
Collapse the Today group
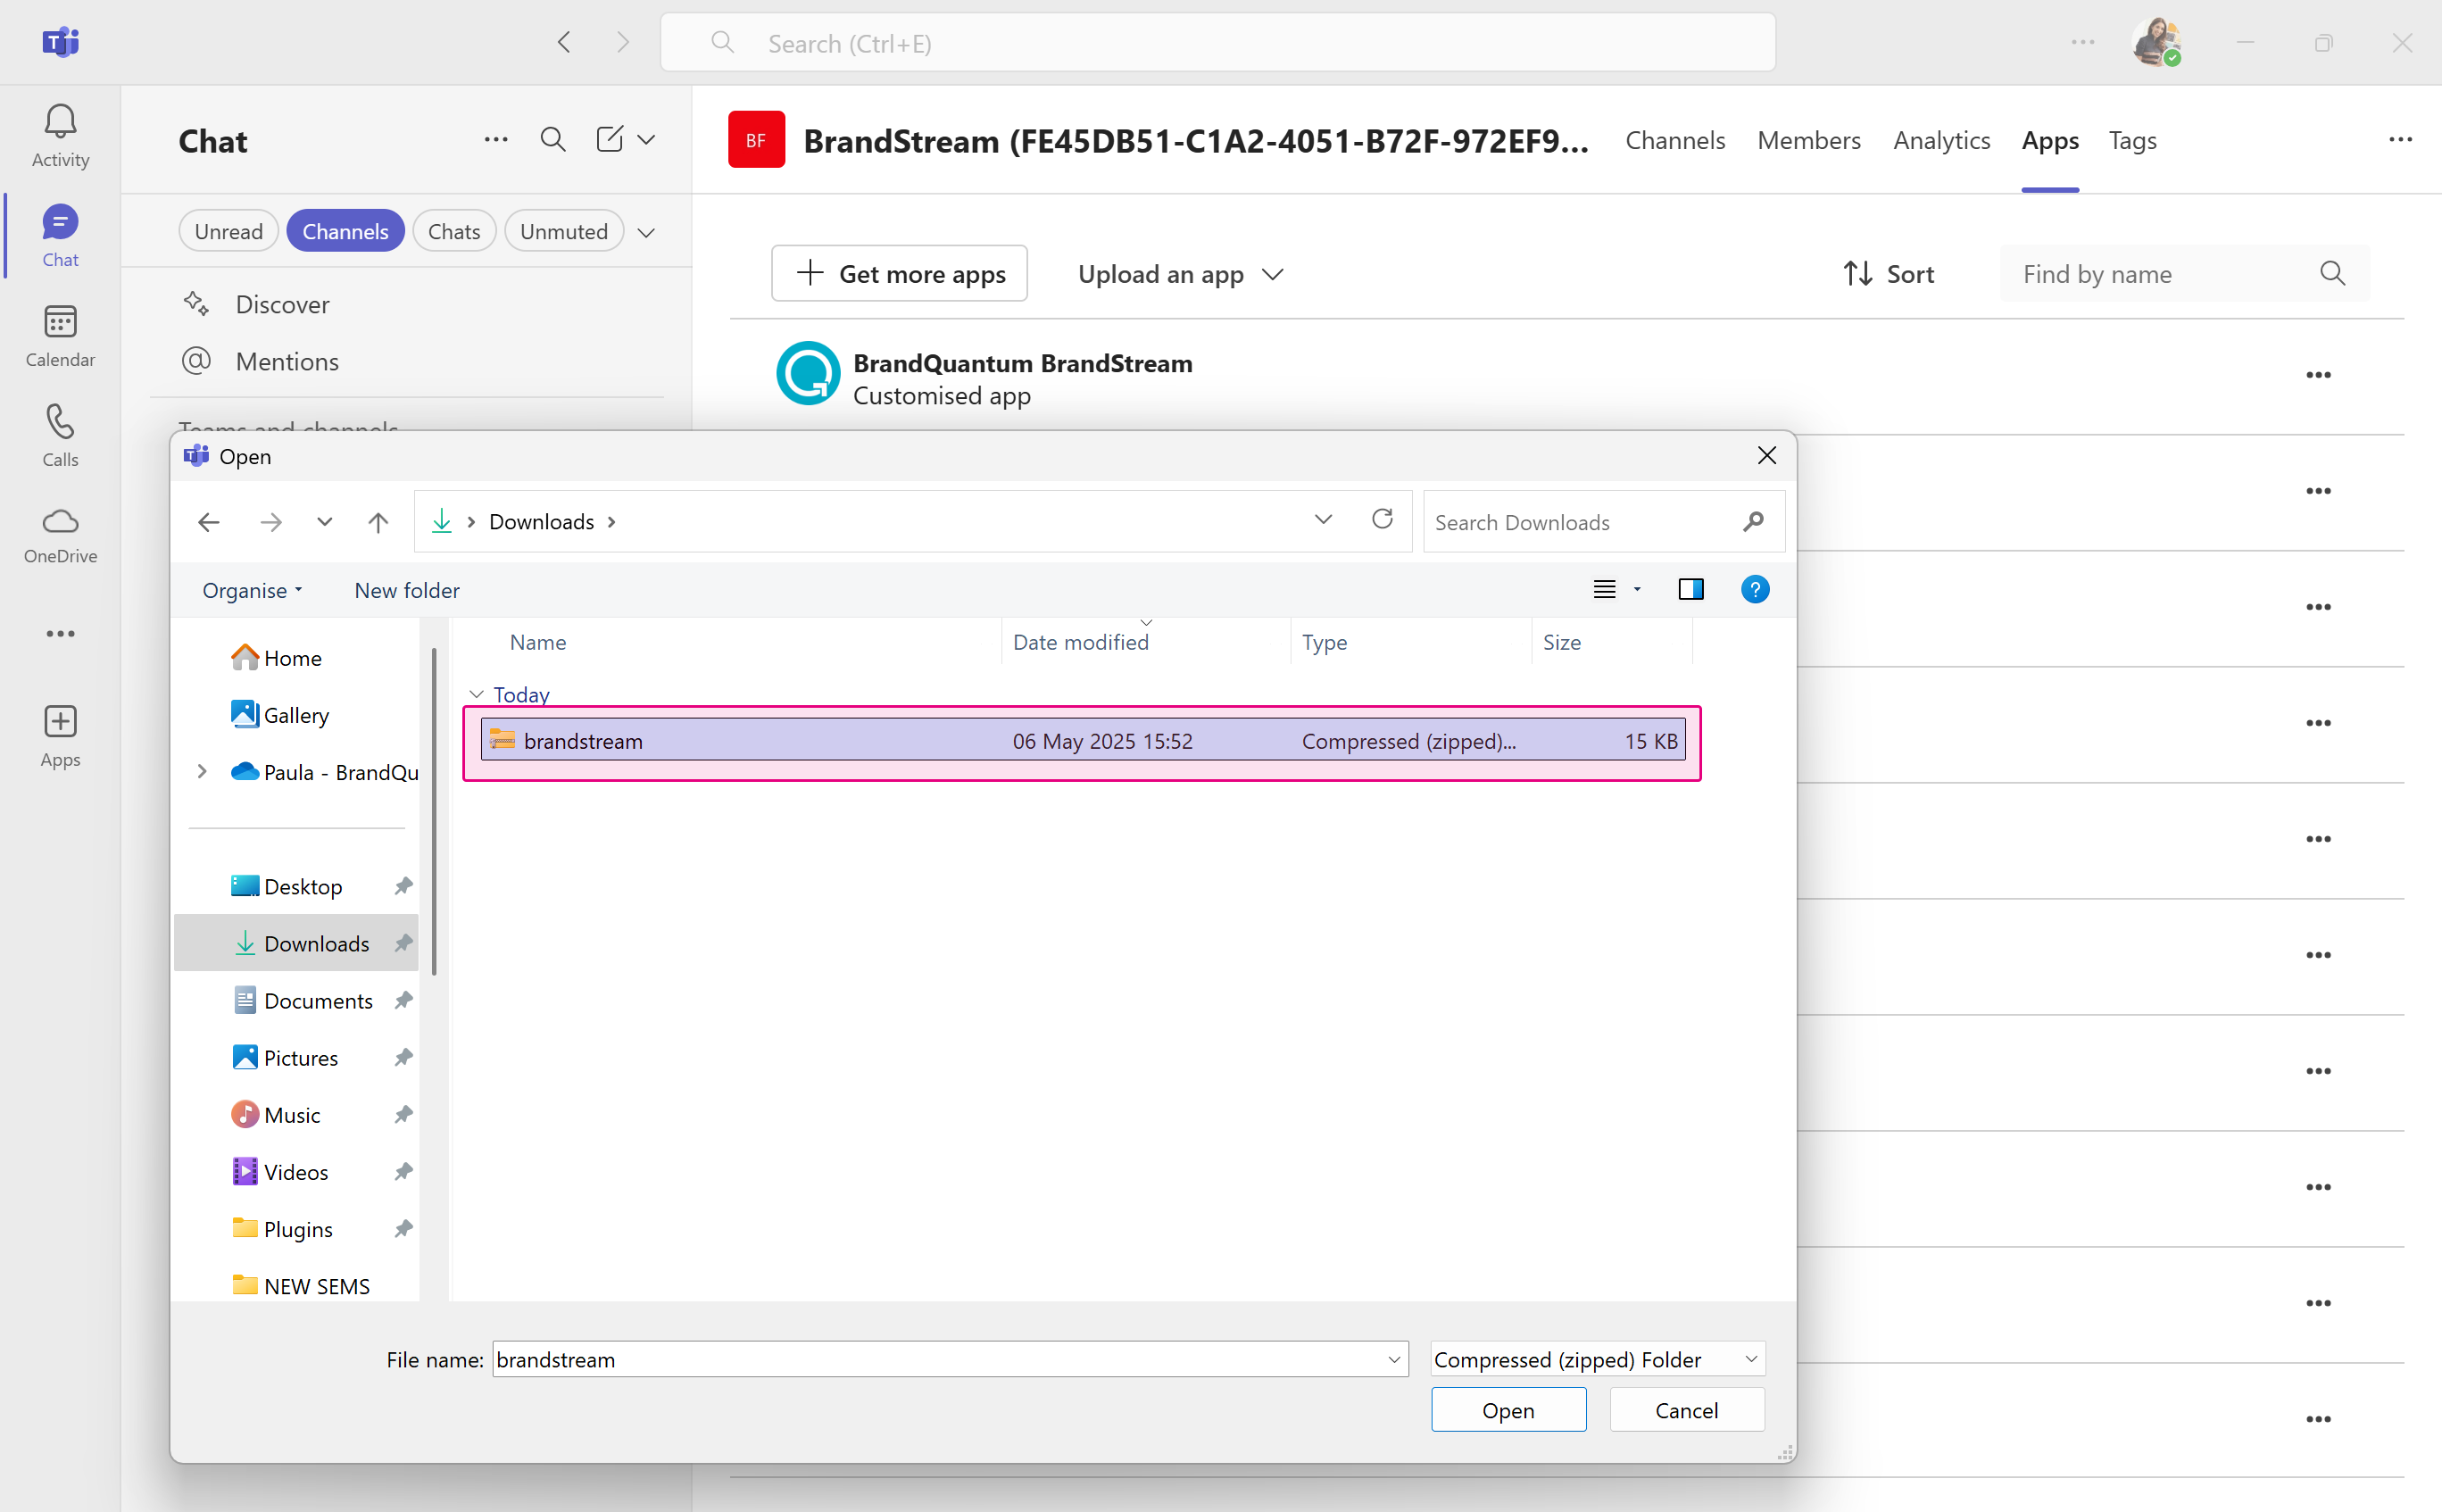pyautogui.click(x=476, y=694)
